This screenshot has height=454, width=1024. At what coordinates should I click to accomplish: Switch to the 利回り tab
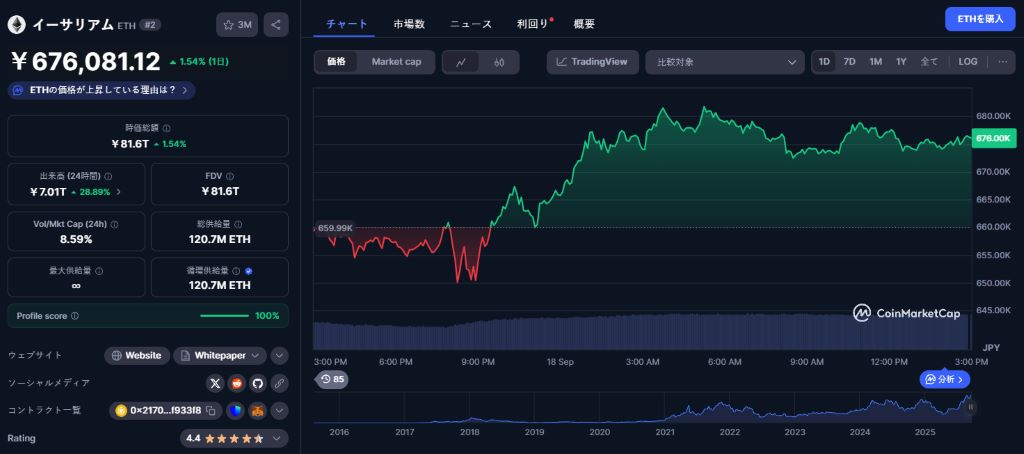pyautogui.click(x=532, y=24)
